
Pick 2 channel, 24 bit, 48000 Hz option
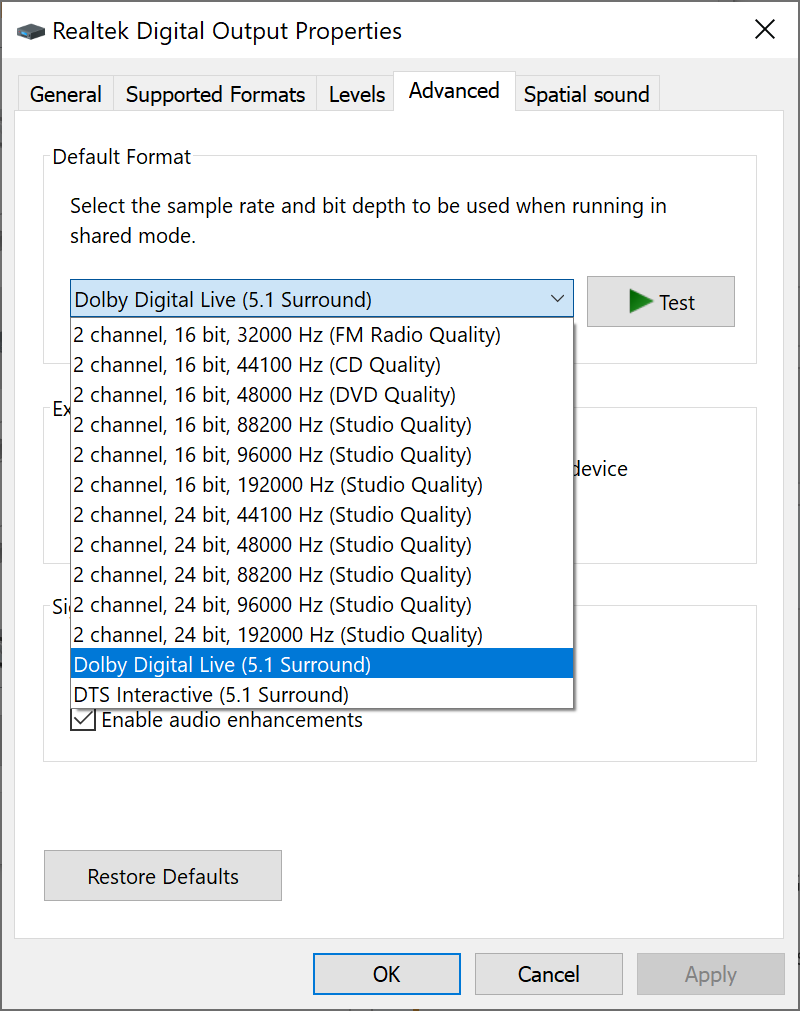click(322, 545)
